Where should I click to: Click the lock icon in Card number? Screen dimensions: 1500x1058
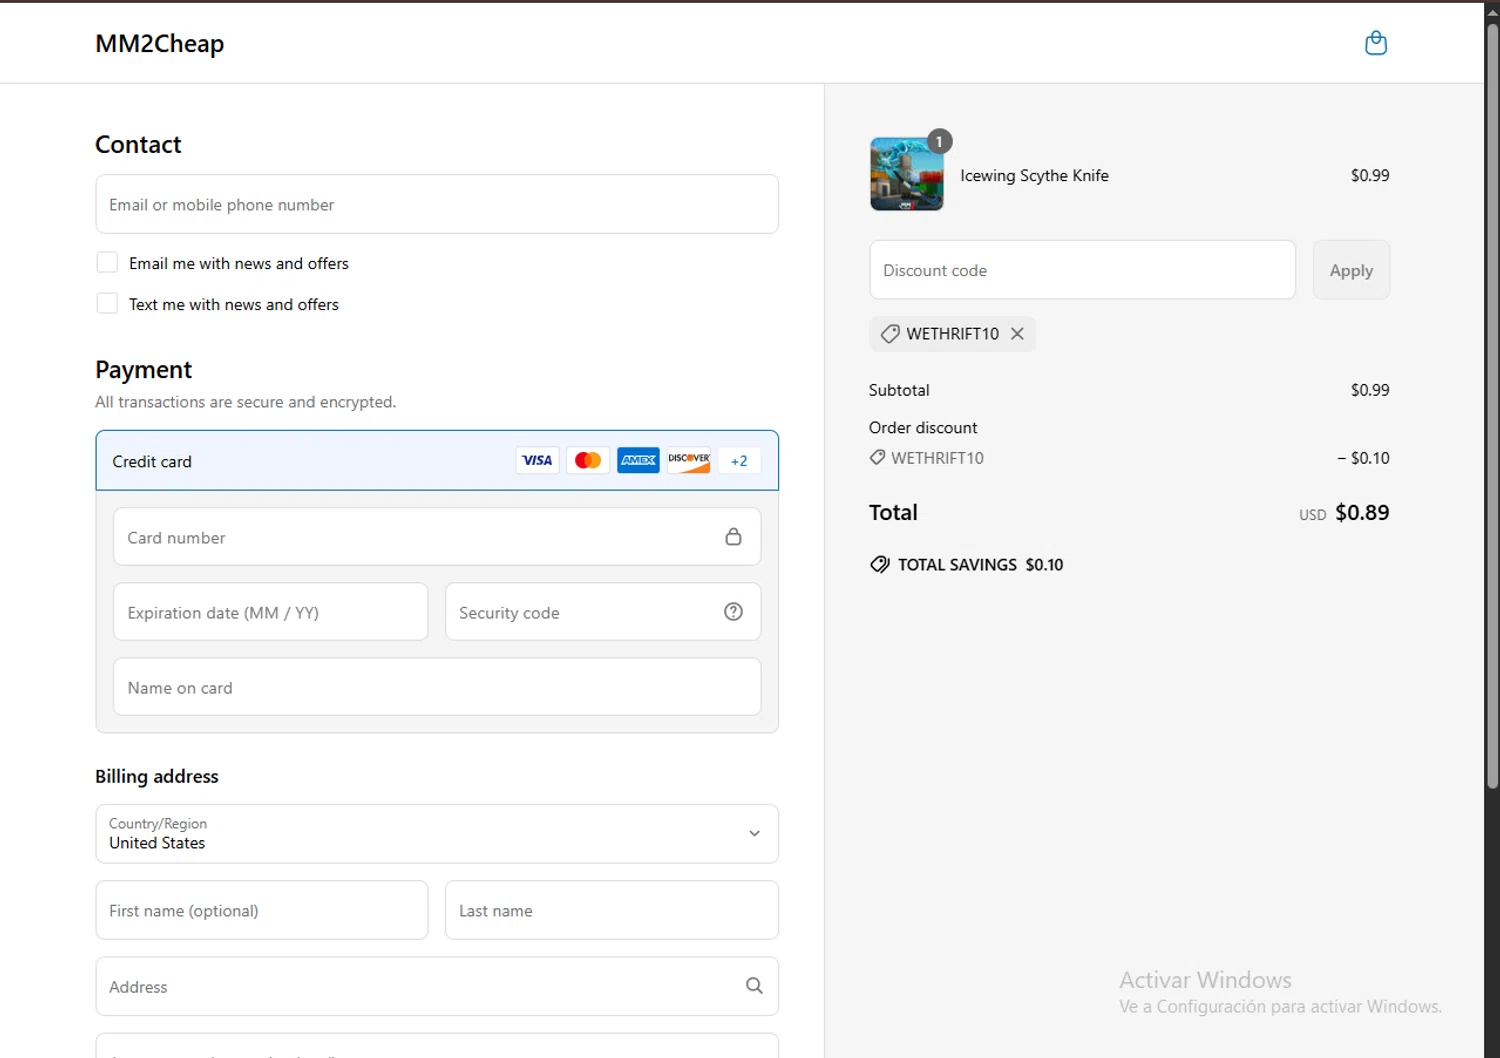tap(733, 537)
